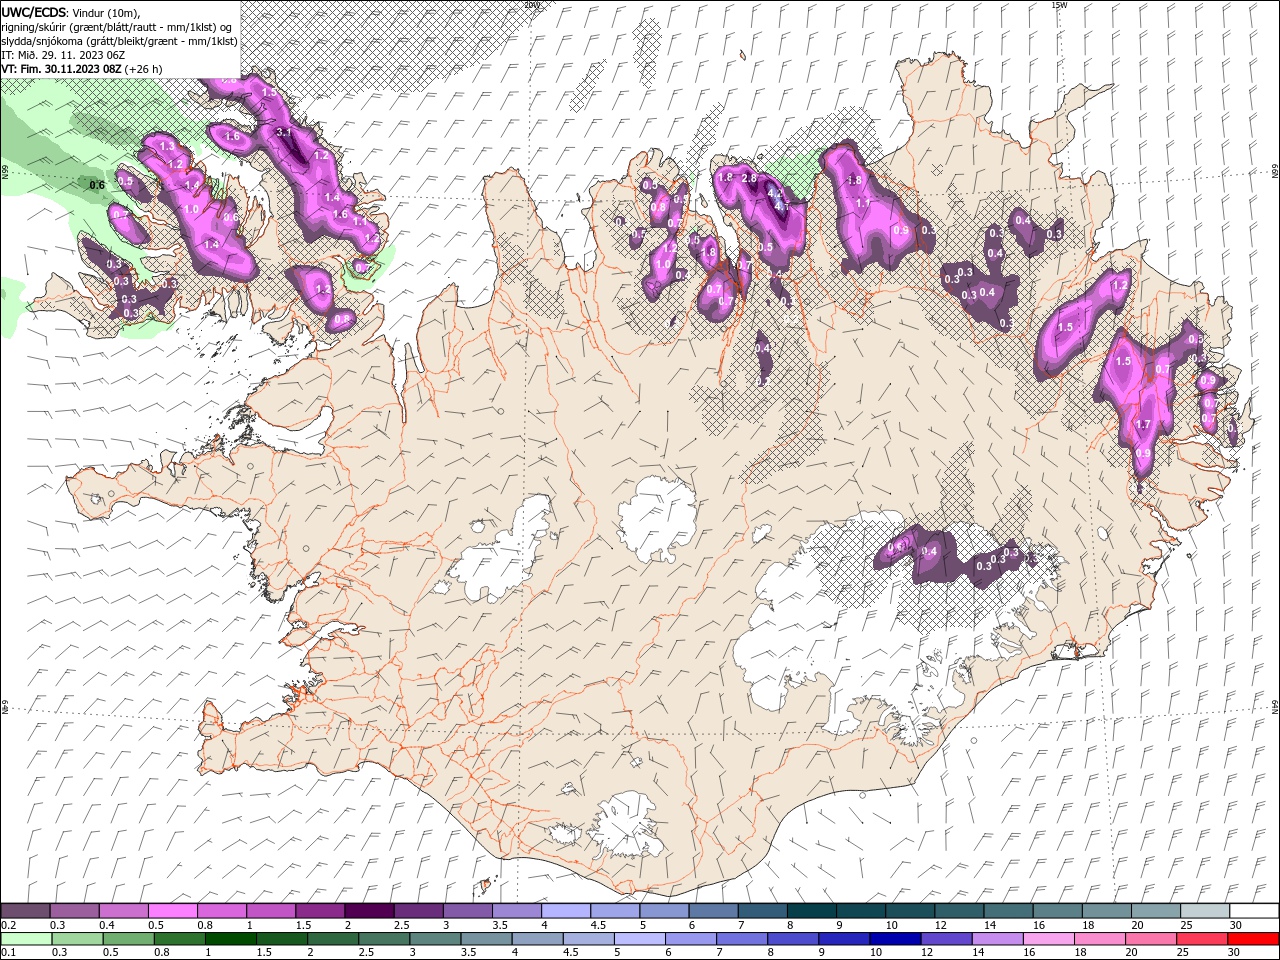1280x960 pixels.
Task: Click the medium green 0.5 swatch in lower legend
Action: point(129,939)
